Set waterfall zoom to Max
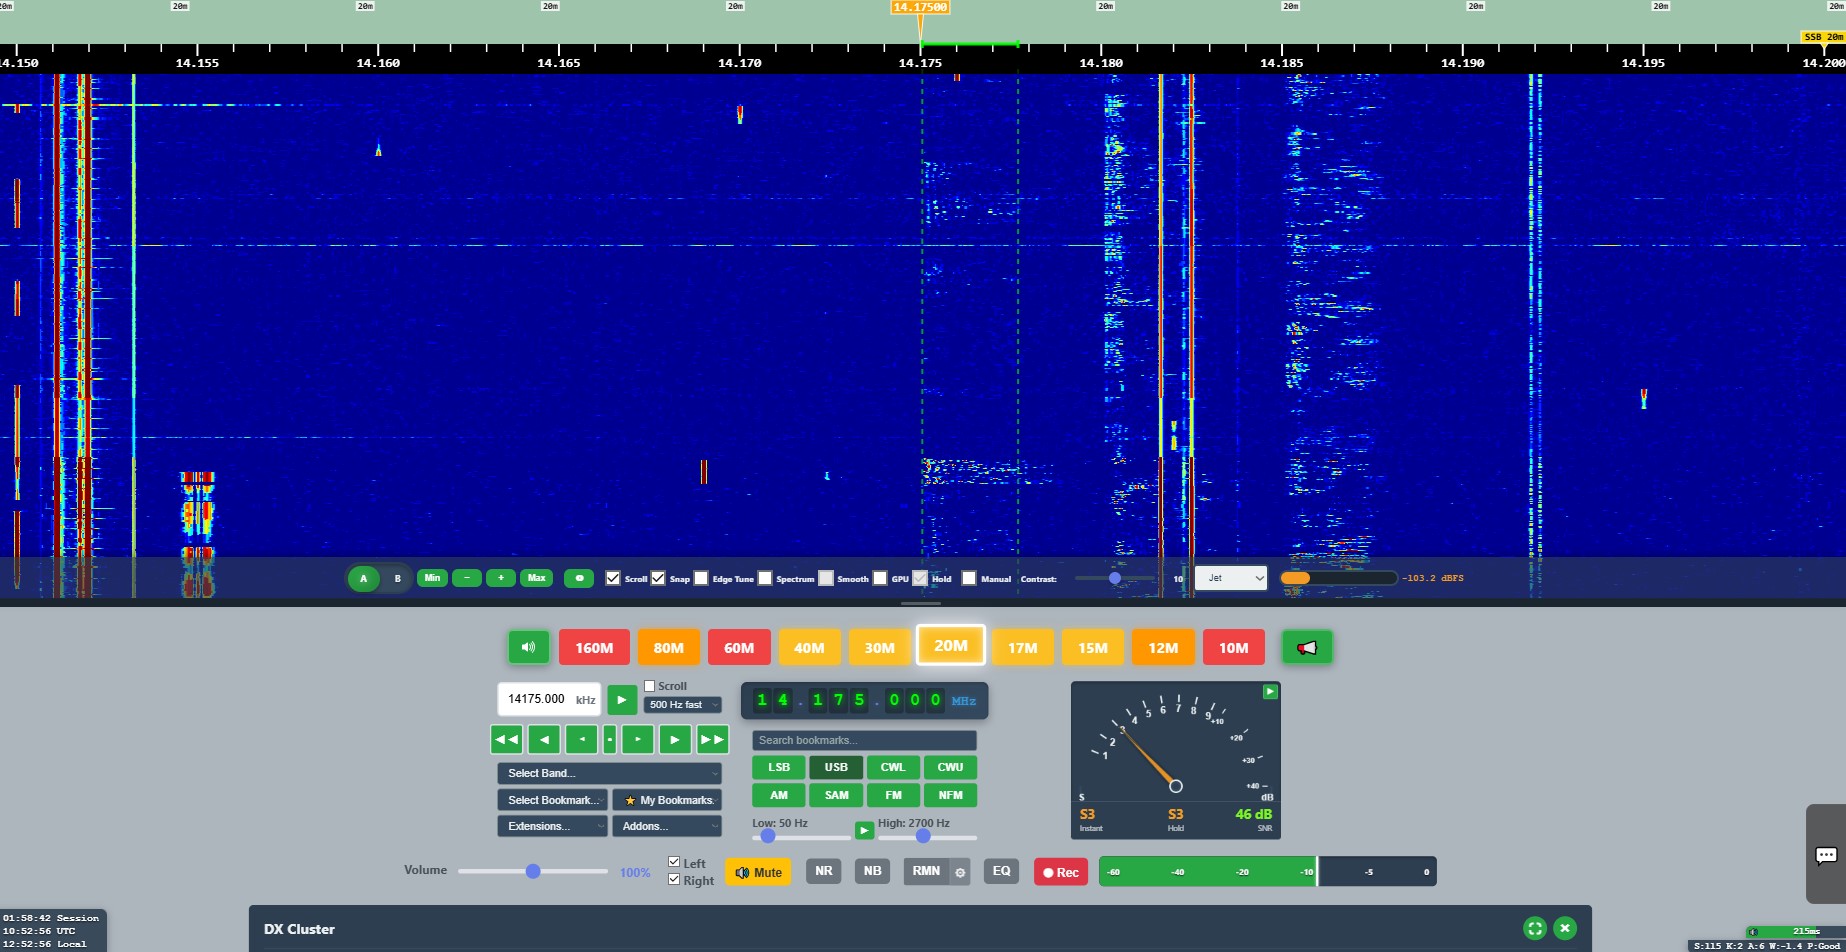 [537, 578]
